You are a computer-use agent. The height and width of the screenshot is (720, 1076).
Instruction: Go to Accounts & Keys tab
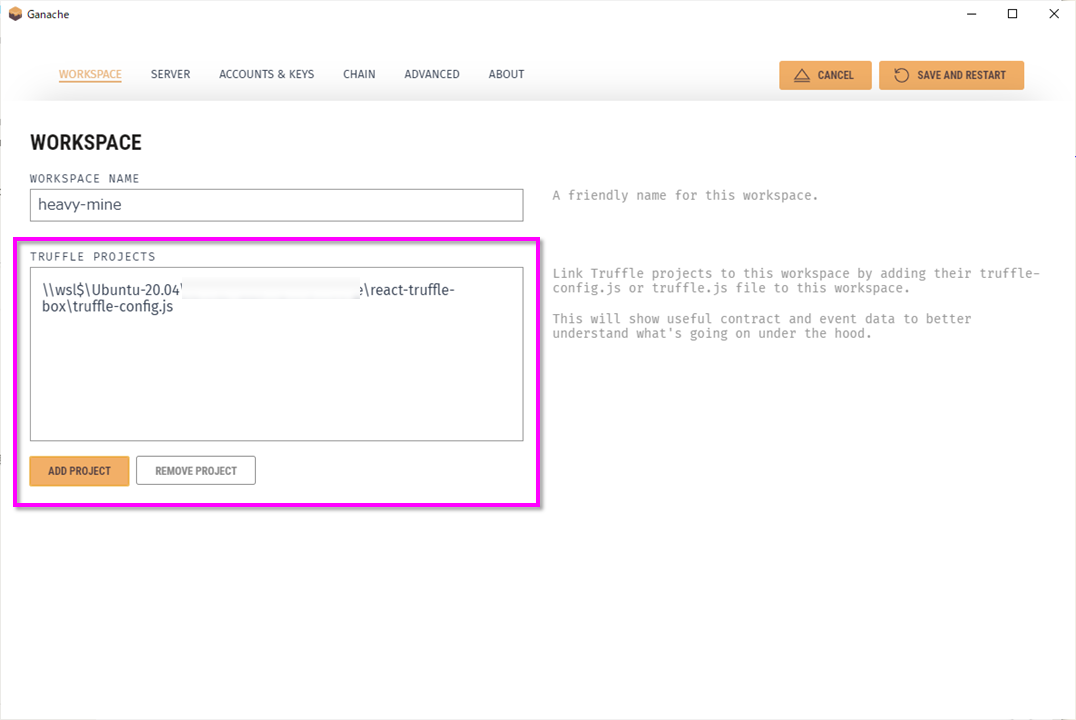point(266,74)
